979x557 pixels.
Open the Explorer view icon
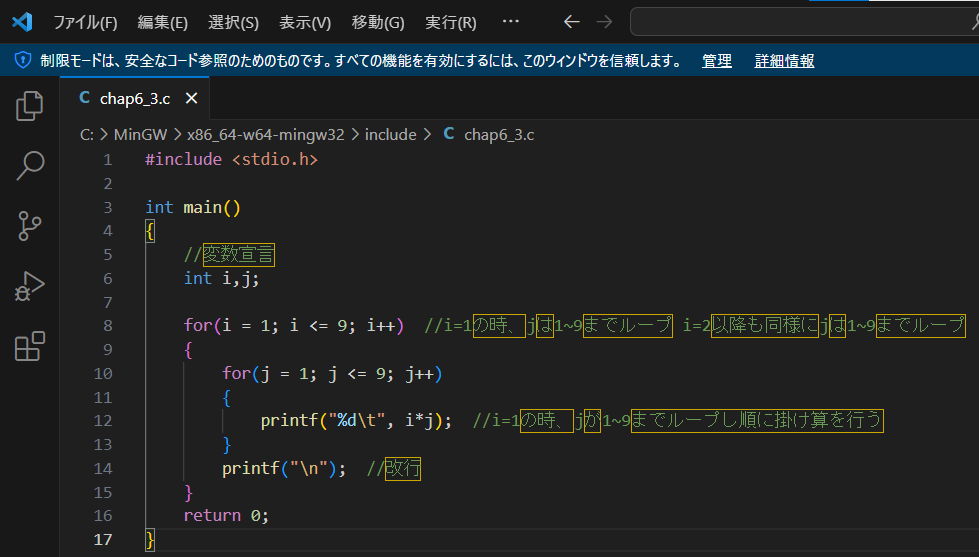point(29,106)
